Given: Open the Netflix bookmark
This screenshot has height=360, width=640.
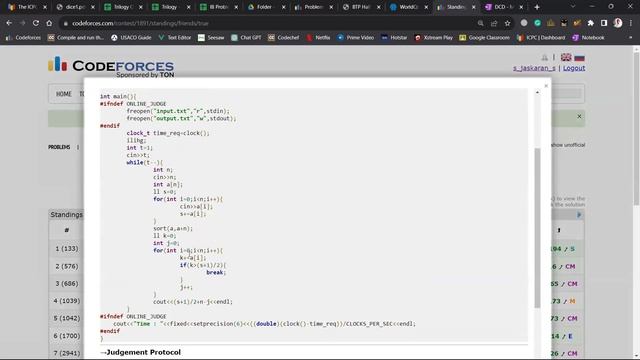Looking at the screenshot, I should [318, 38].
